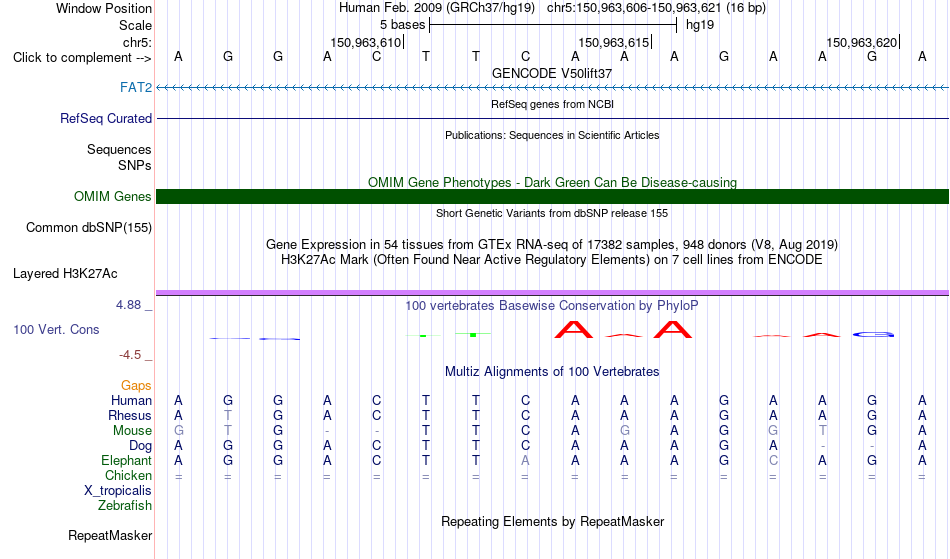Select the Elephant species label
The height and width of the screenshot is (559, 950).
coord(126,460)
